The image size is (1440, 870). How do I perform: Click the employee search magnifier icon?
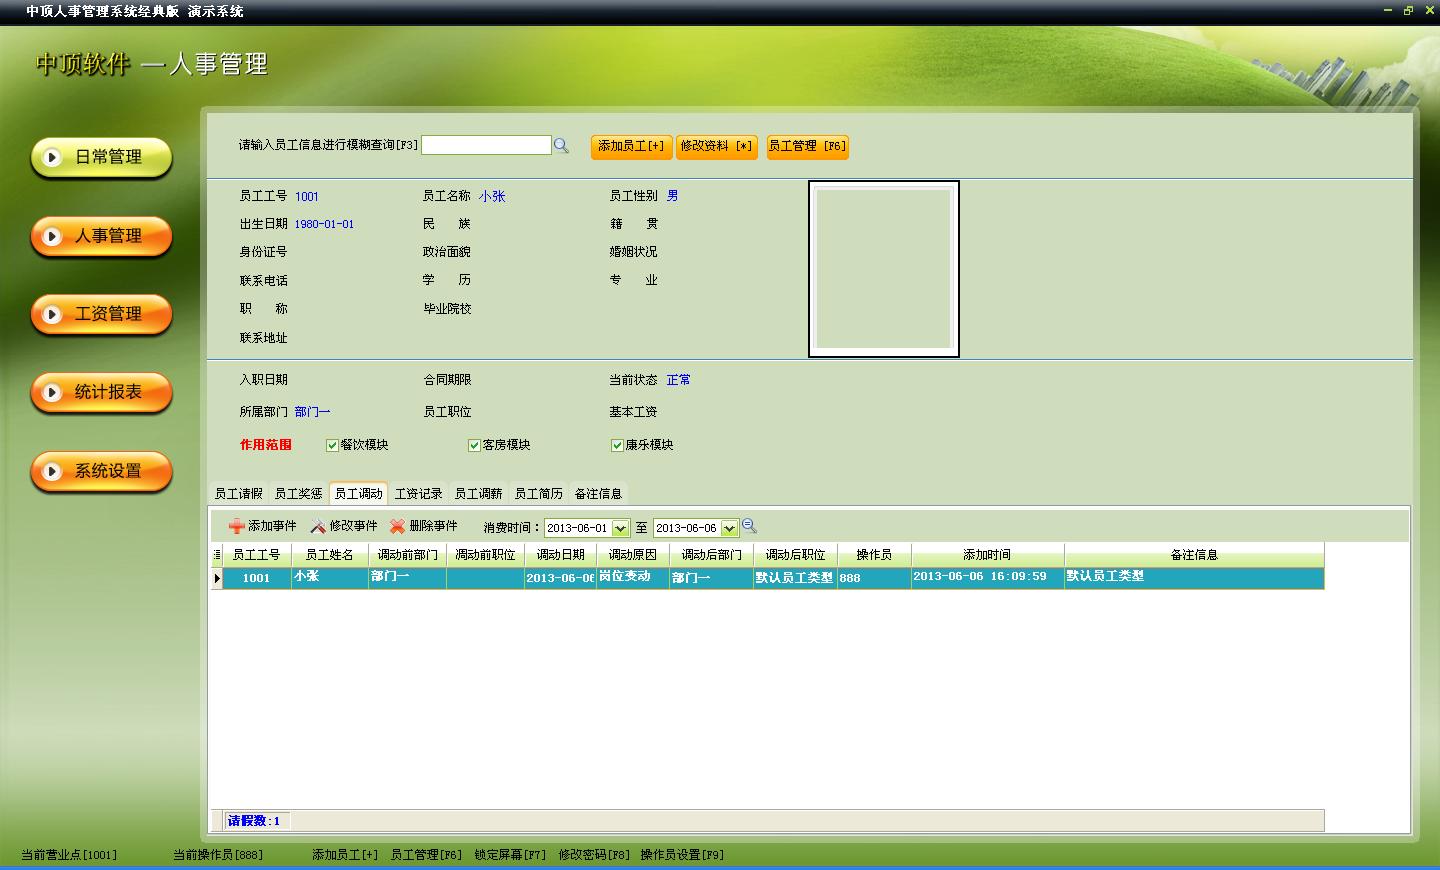[561, 146]
